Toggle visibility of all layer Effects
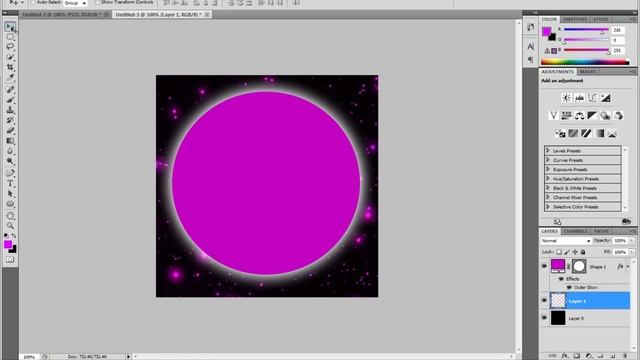This screenshot has width=640, height=360. point(561,279)
